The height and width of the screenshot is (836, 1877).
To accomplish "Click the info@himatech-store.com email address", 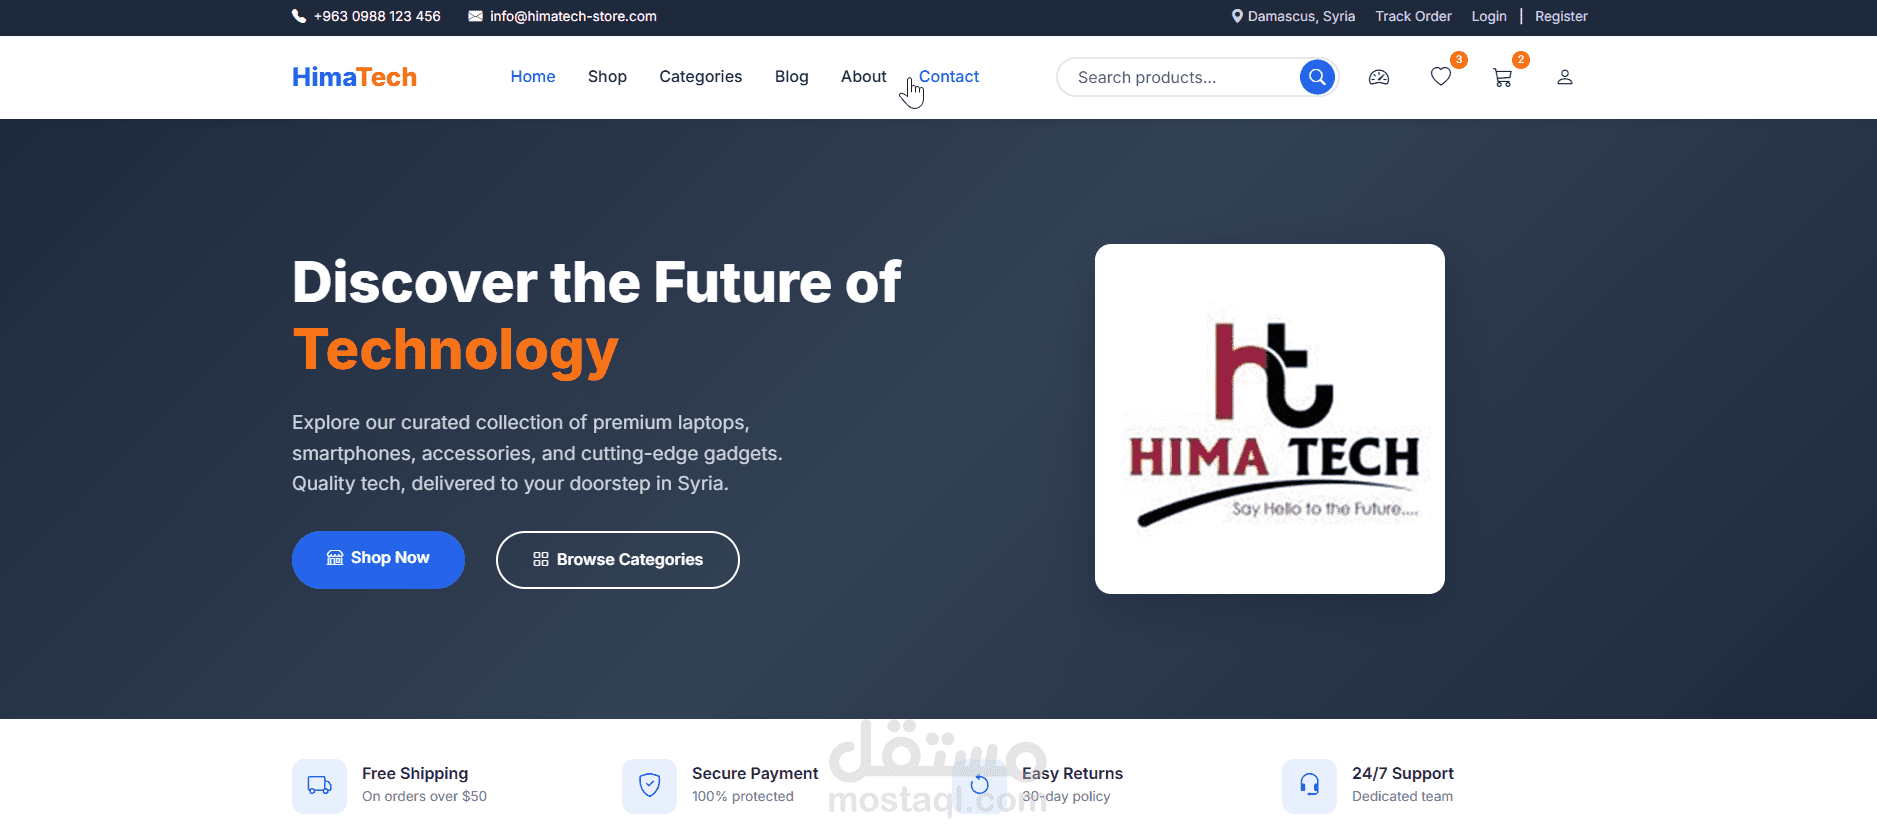I will pyautogui.click(x=573, y=16).
